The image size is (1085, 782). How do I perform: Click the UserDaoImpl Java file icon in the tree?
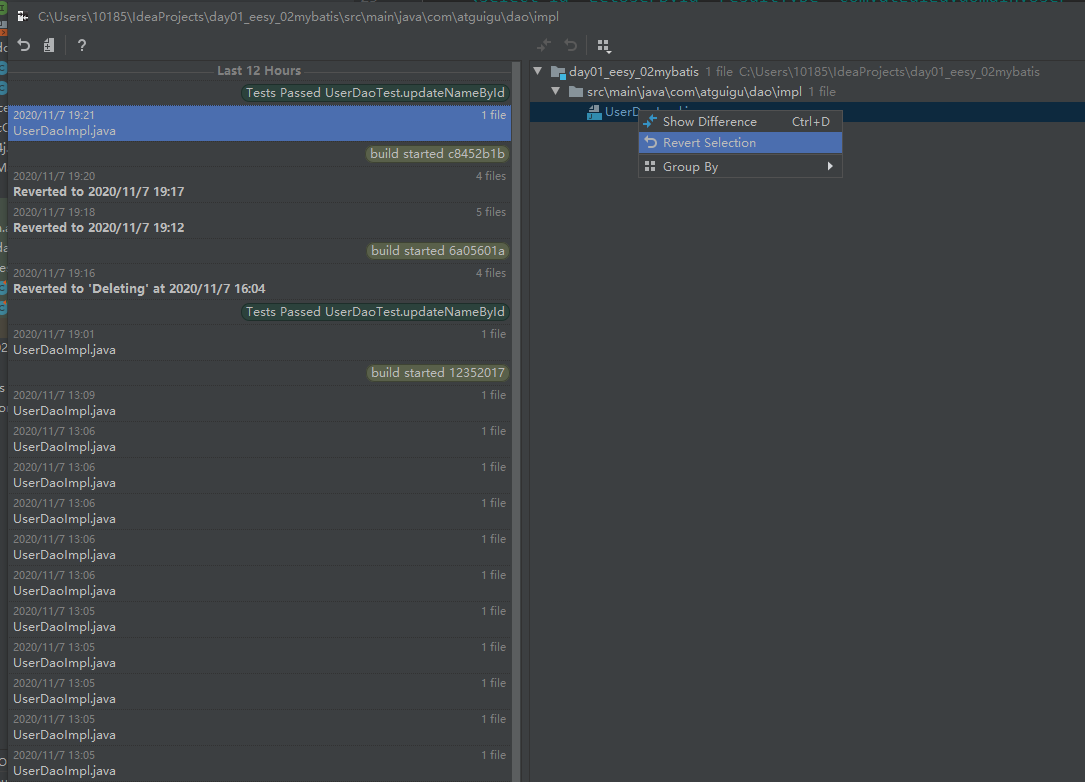click(x=594, y=112)
